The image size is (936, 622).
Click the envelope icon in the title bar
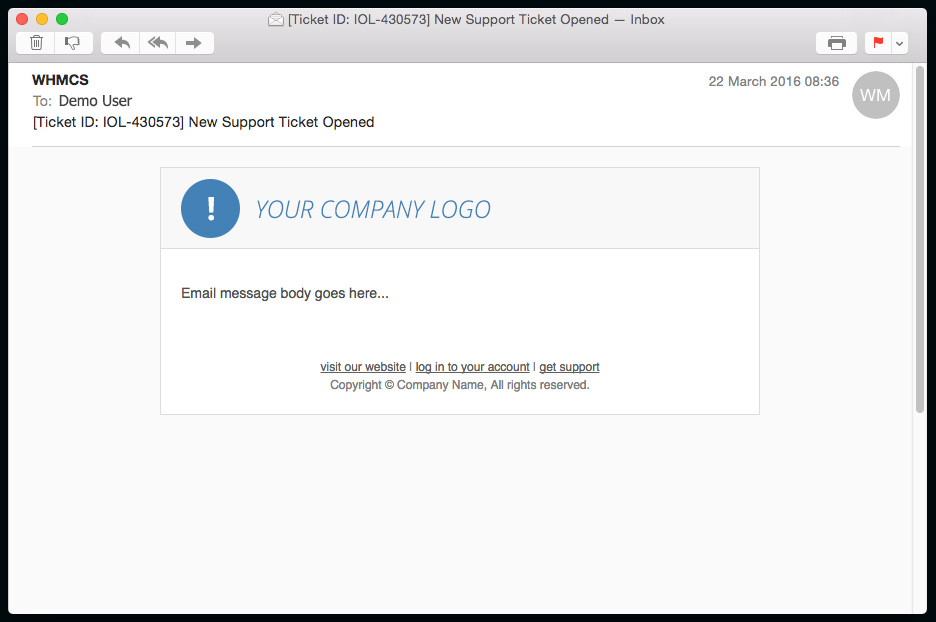click(276, 20)
